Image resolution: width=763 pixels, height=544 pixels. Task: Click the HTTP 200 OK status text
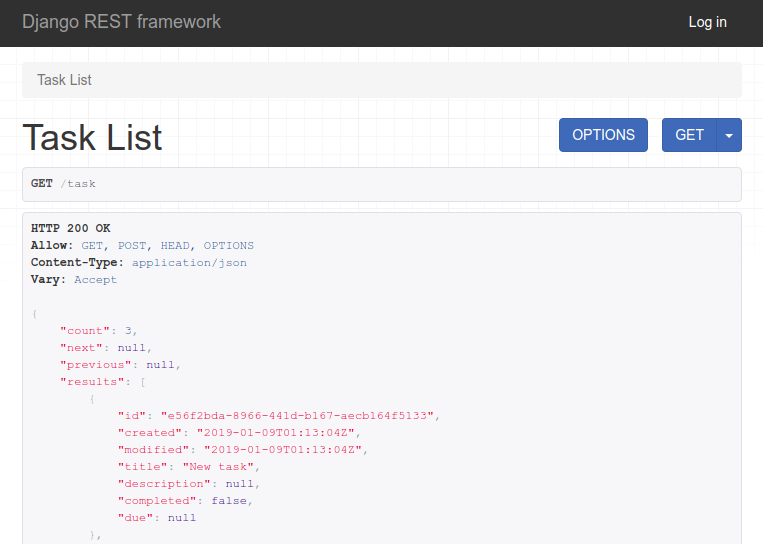71,228
